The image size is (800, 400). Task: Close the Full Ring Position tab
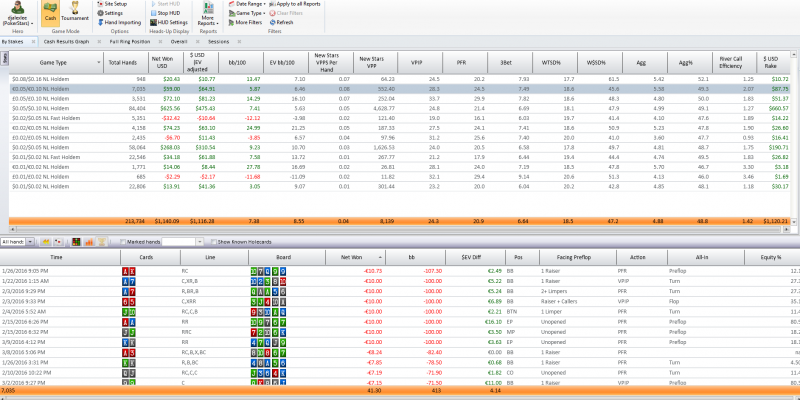(x=160, y=42)
